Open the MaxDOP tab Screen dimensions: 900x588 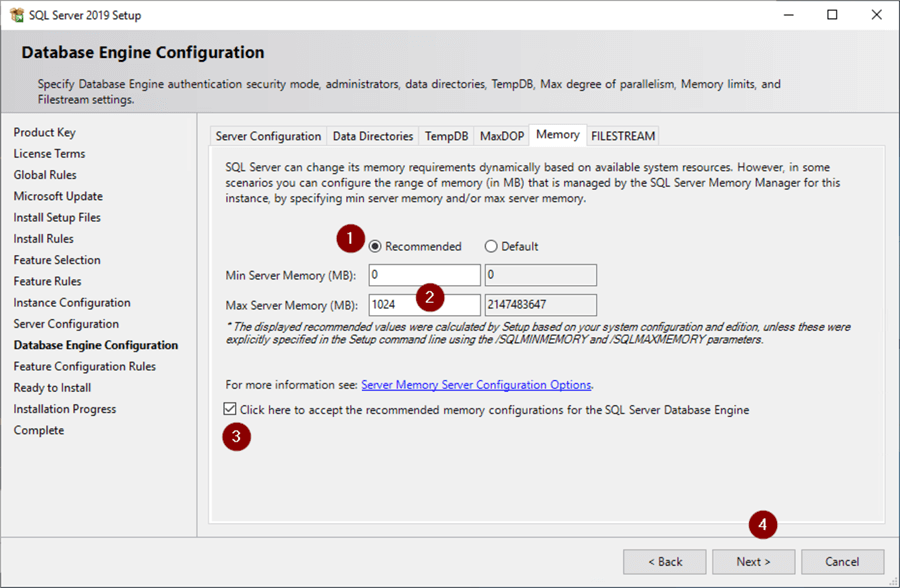[501, 136]
